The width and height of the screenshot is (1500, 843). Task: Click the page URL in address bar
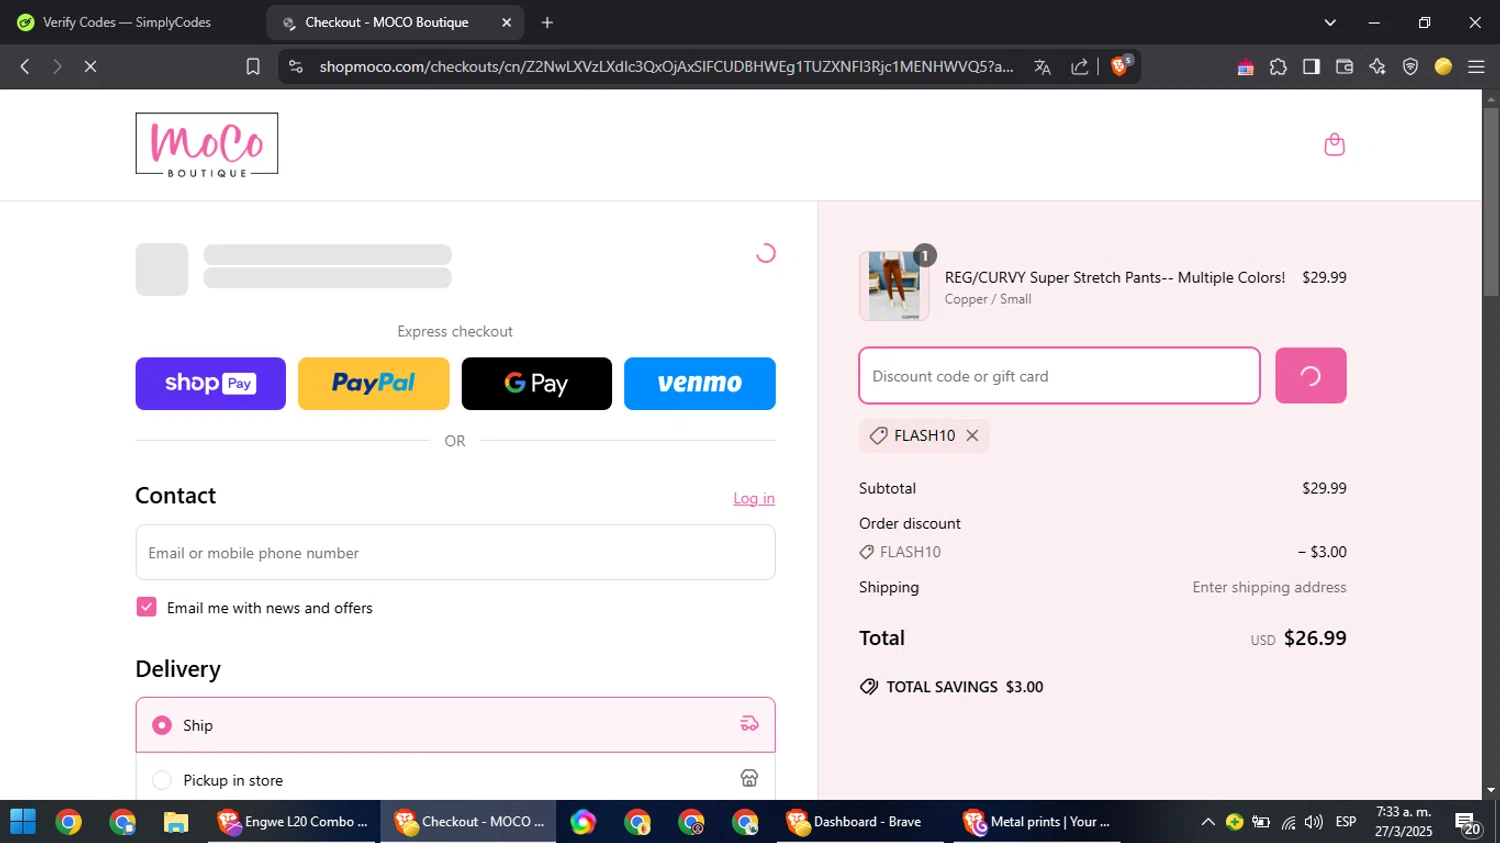coord(666,67)
